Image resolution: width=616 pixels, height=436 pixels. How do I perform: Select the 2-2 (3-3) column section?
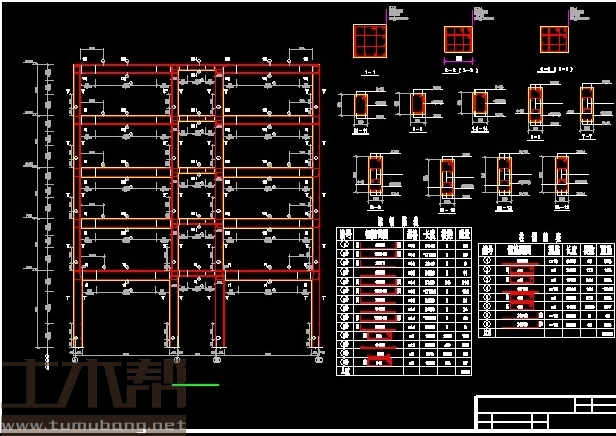click(458, 40)
